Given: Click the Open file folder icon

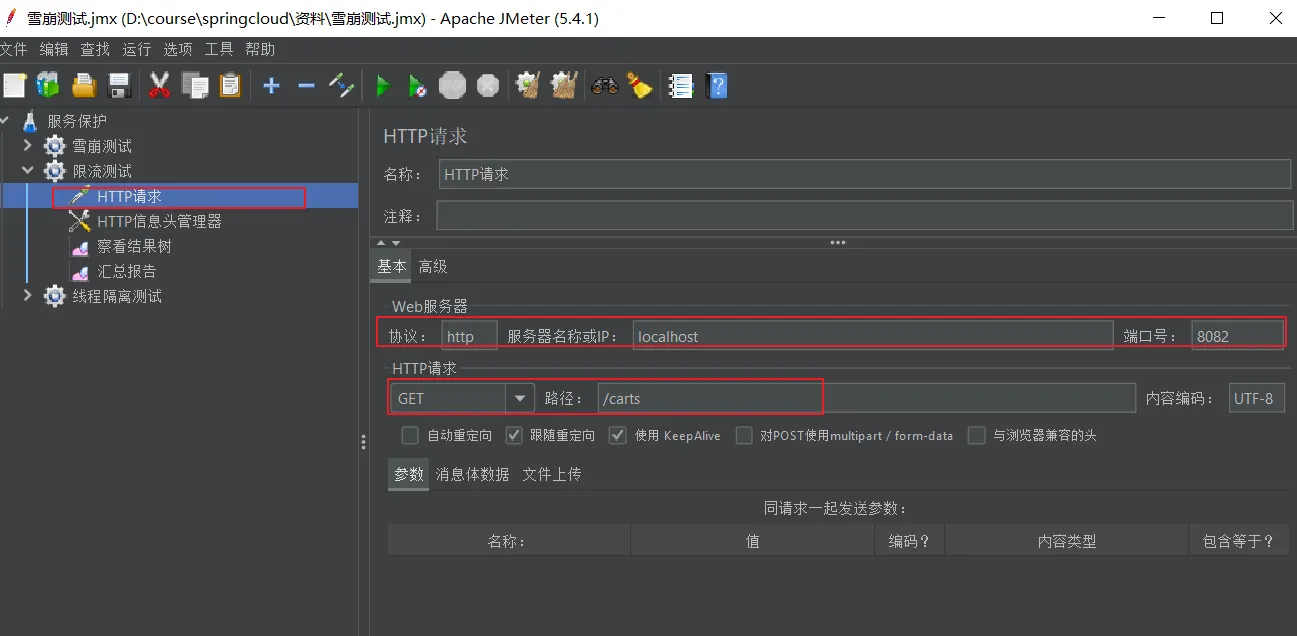Looking at the screenshot, I should coord(83,86).
